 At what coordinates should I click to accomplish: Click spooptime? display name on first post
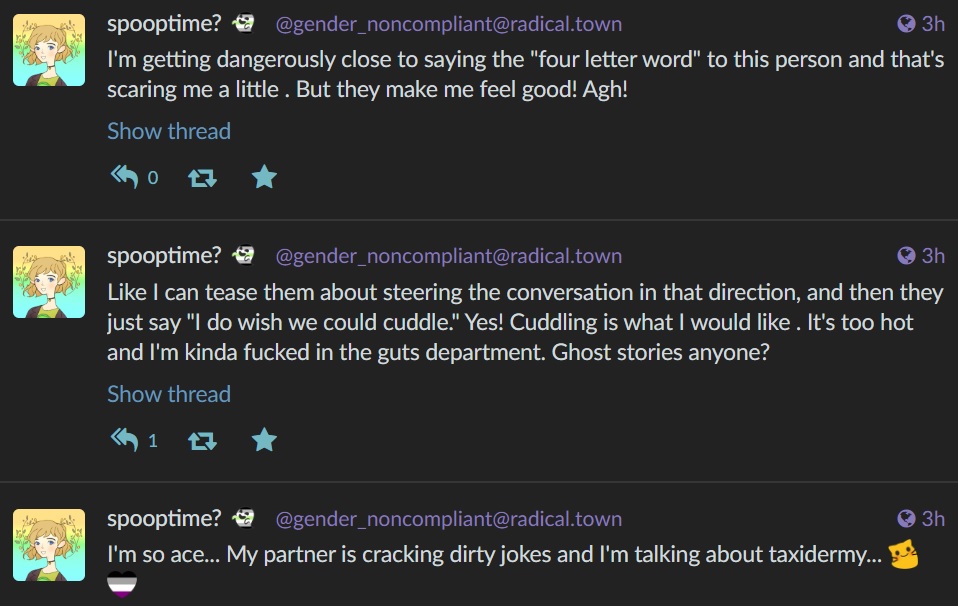[x=164, y=24]
